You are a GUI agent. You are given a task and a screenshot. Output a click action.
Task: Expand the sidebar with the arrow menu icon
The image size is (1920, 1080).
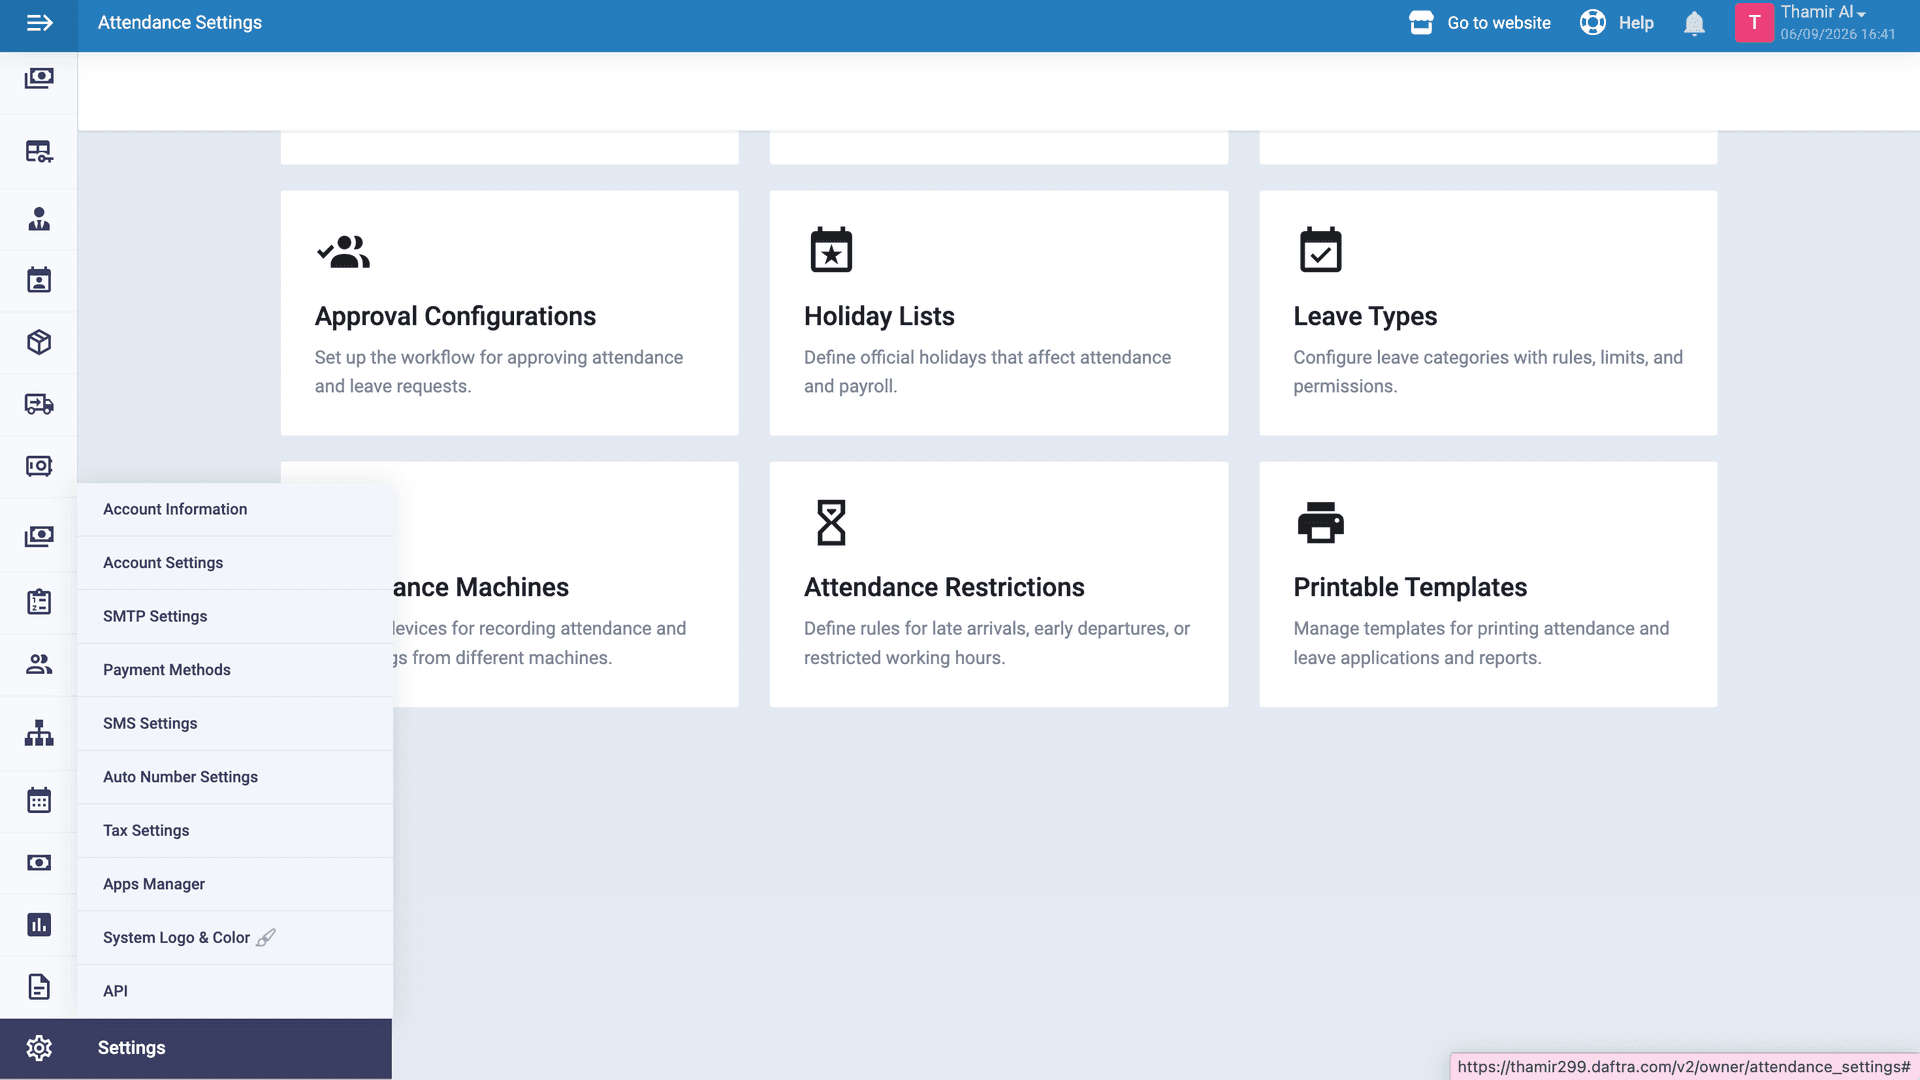pos(39,23)
